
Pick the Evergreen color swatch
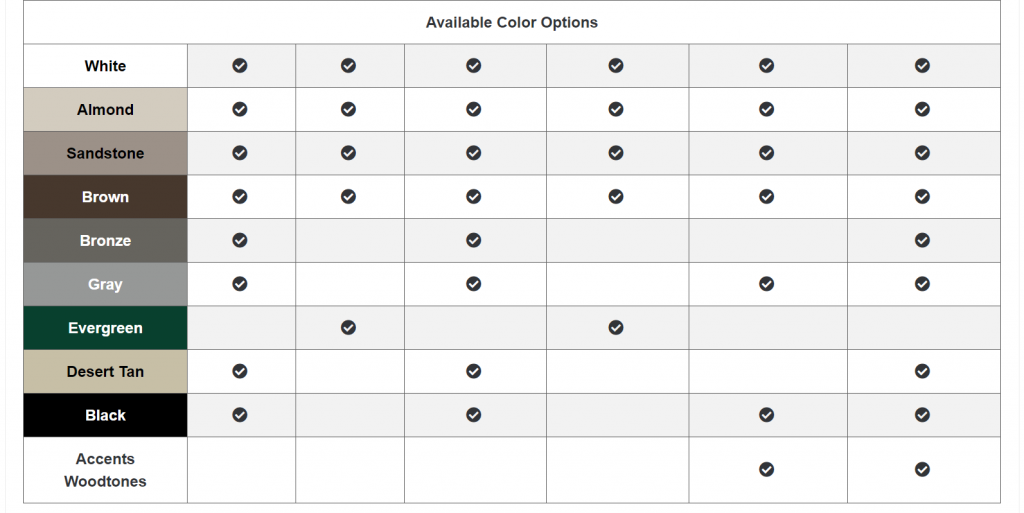[x=105, y=328]
